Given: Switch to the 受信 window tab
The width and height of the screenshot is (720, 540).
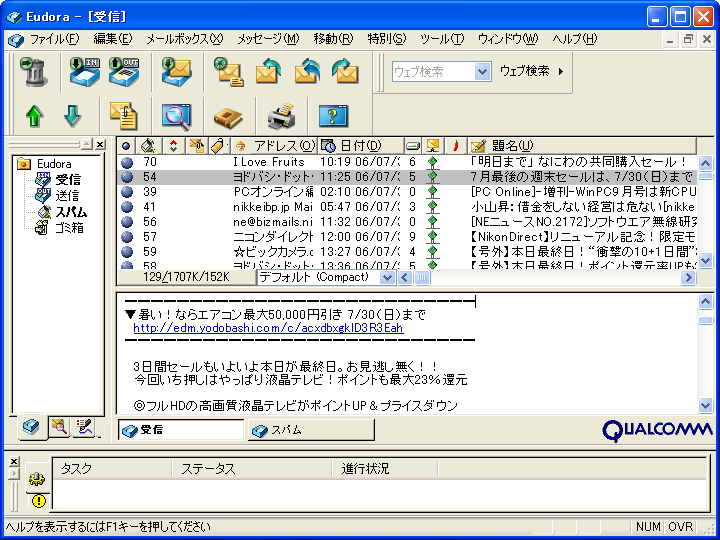Looking at the screenshot, I should [x=180, y=430].
